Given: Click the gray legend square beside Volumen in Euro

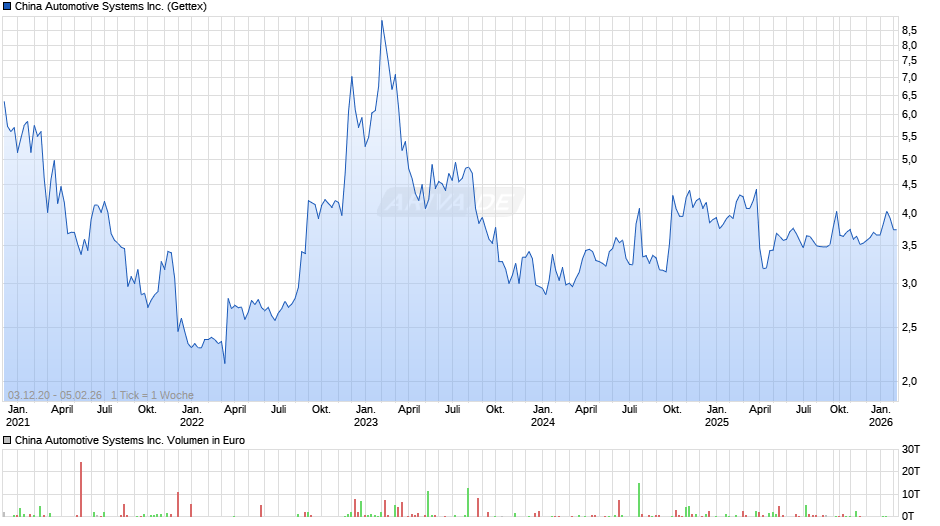Looking at the screenshot, I should tap(7, 440).
